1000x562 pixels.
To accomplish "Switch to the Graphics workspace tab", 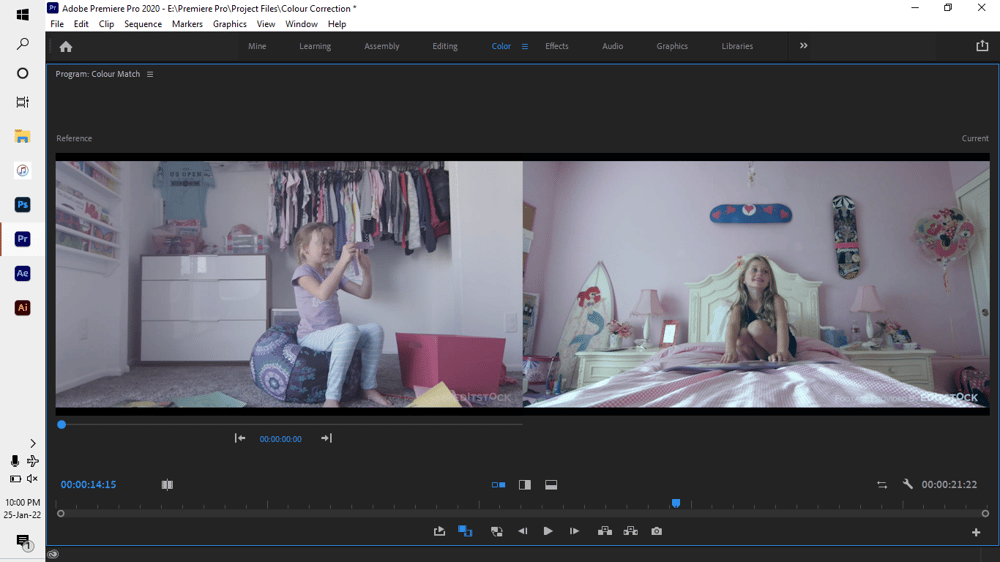I will [672, 46].
